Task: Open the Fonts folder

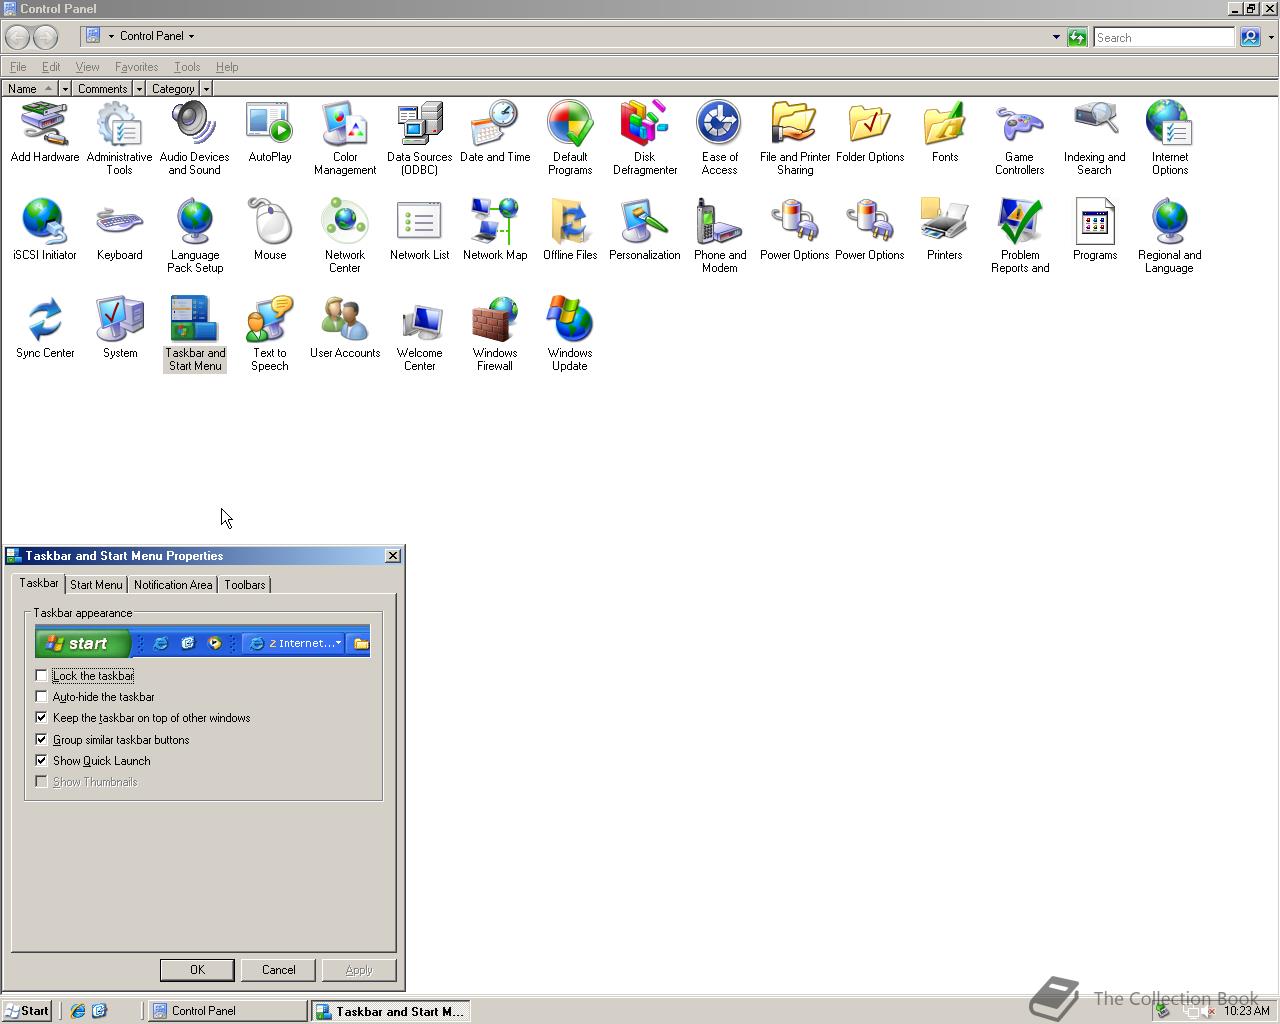Action: 945,132
